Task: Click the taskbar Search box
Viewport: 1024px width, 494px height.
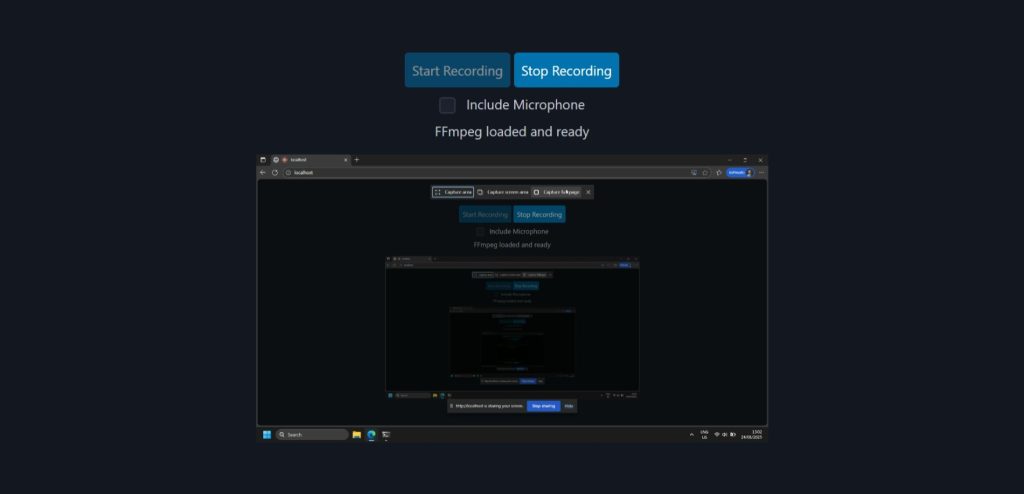Action: click(312, 435)
